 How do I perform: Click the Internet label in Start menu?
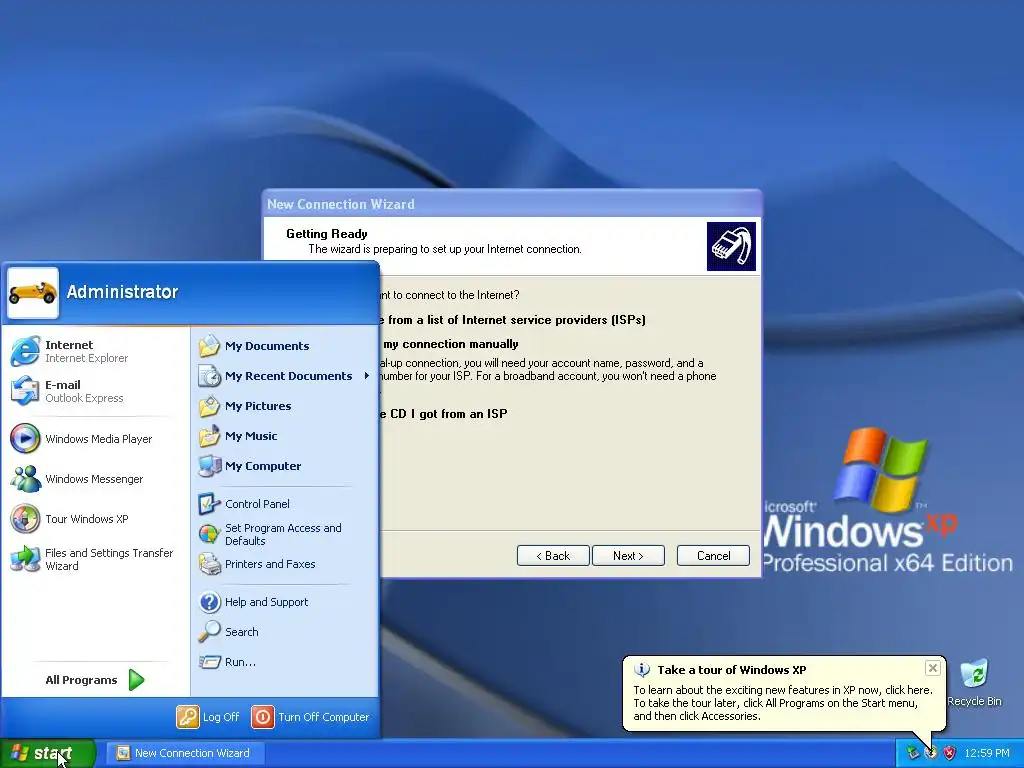point(69,345)
